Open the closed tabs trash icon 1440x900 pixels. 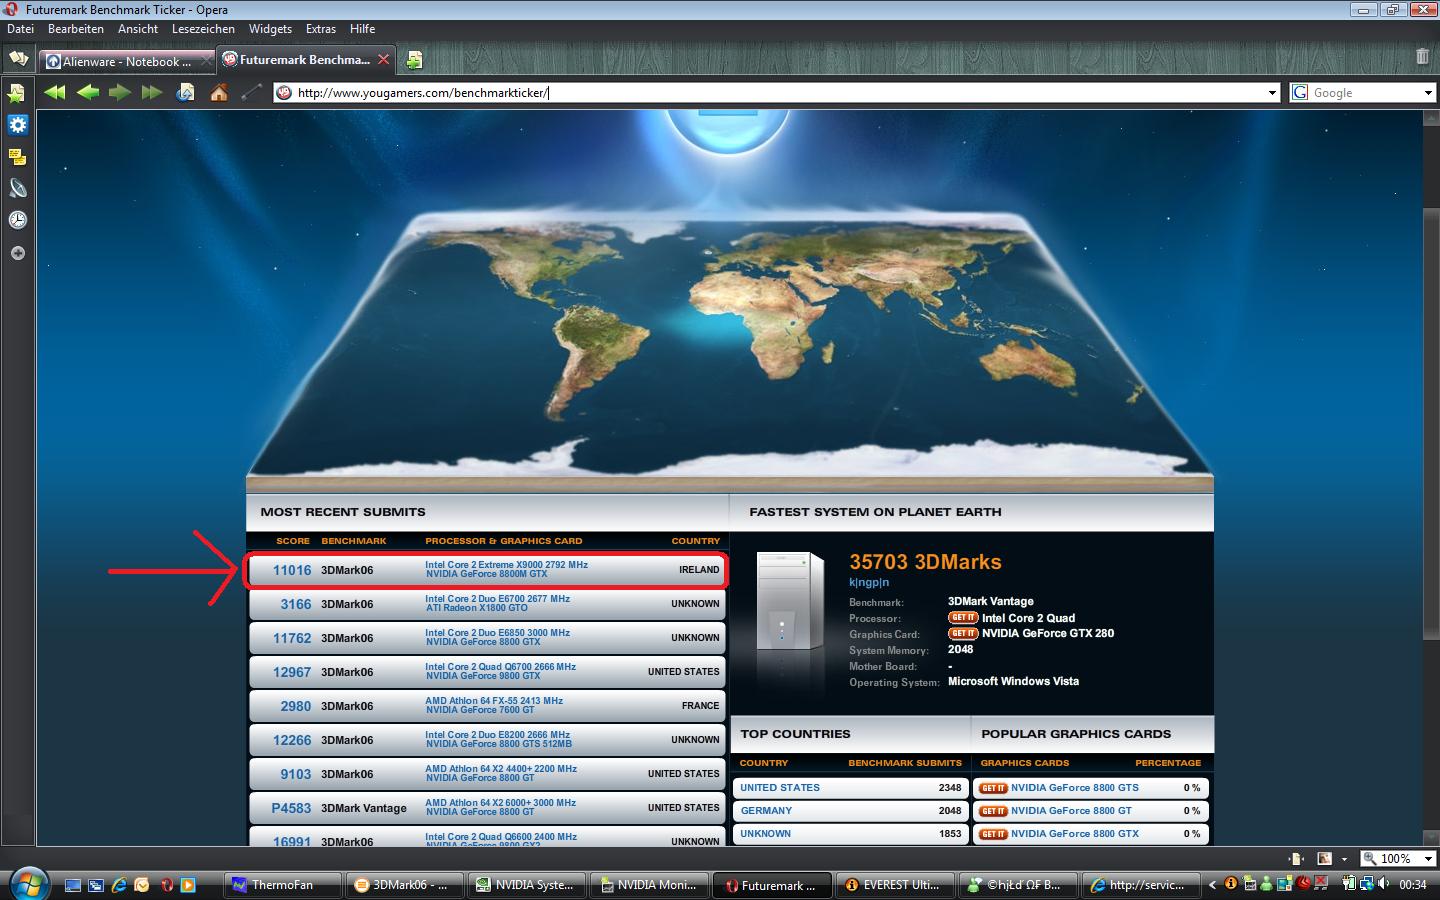(x=1422, y=57)
